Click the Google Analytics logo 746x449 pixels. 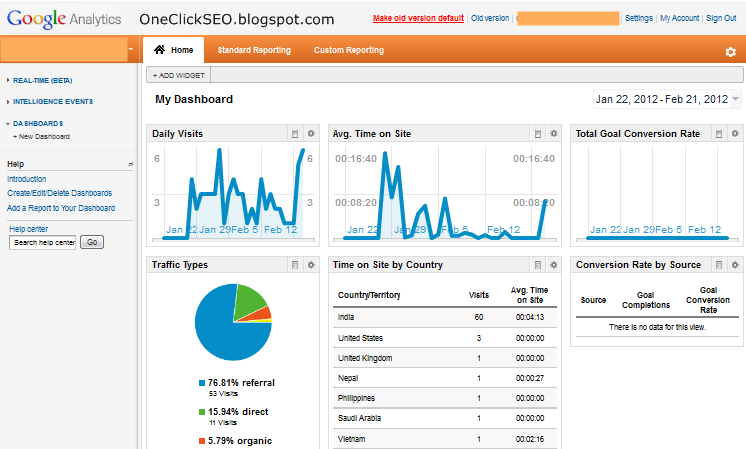pyautogui.click(x=64, y=19)
